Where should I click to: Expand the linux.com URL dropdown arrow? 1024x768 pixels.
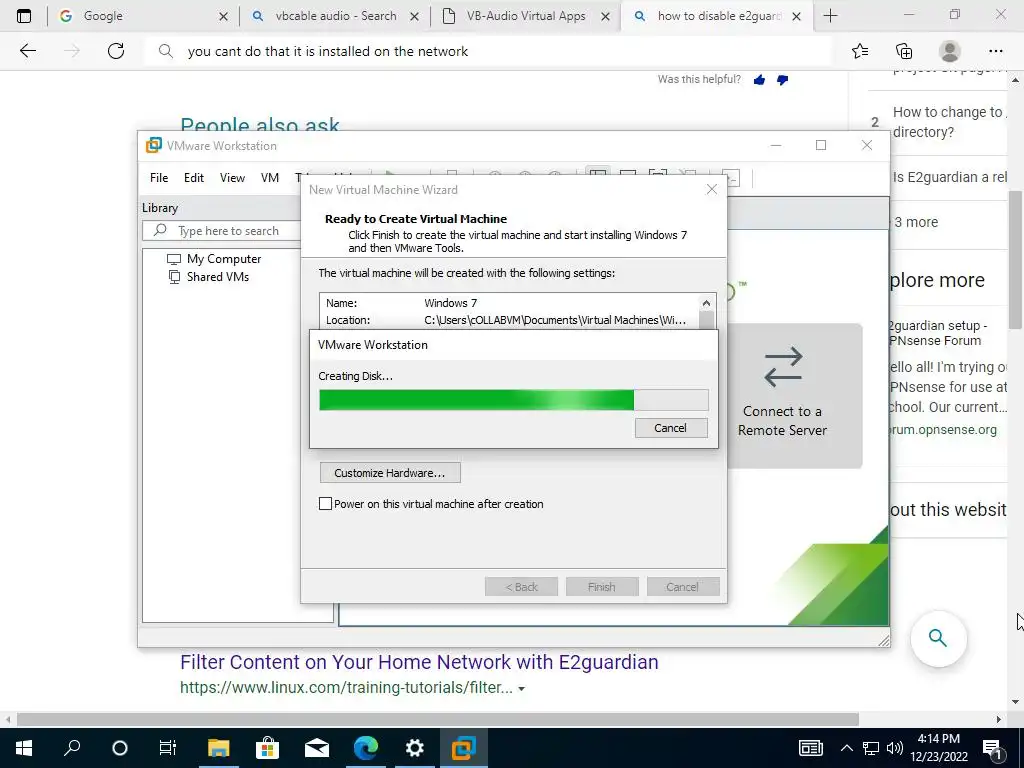[x=521, y=688]
